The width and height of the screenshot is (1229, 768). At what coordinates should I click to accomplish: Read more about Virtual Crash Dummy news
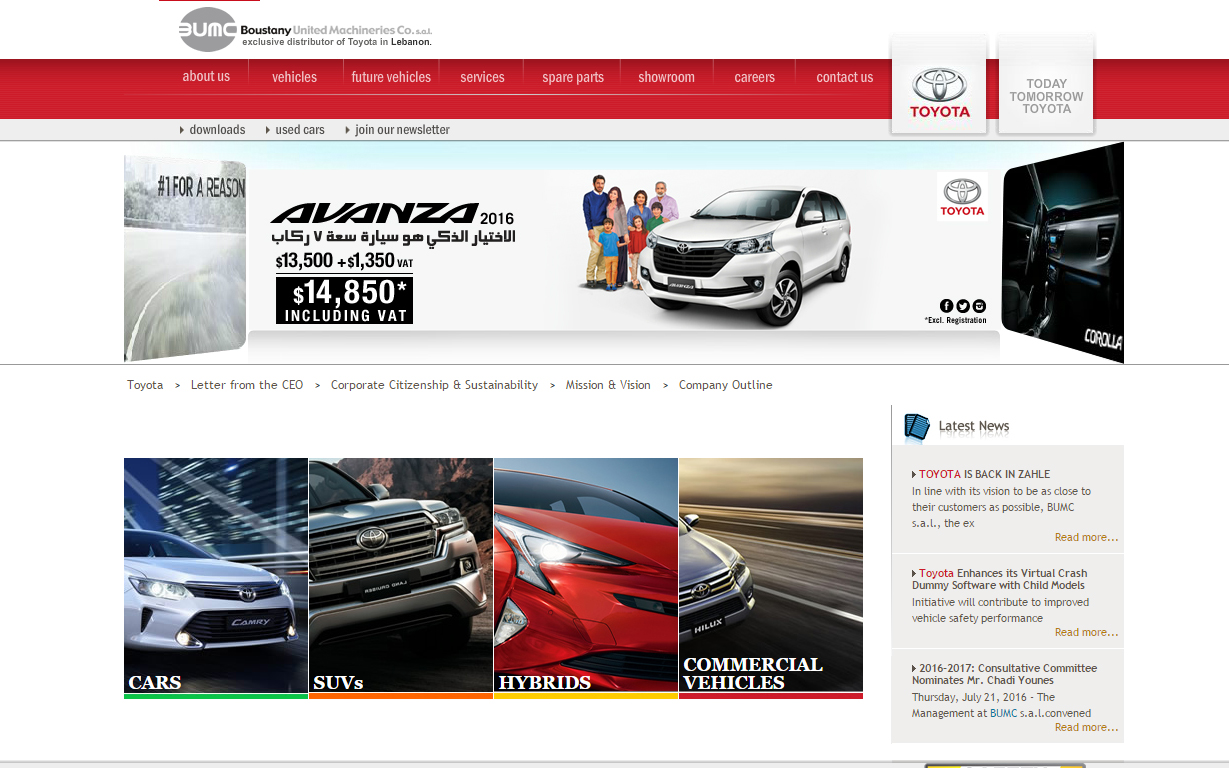pyautogui.click(x=1086, y=633)
